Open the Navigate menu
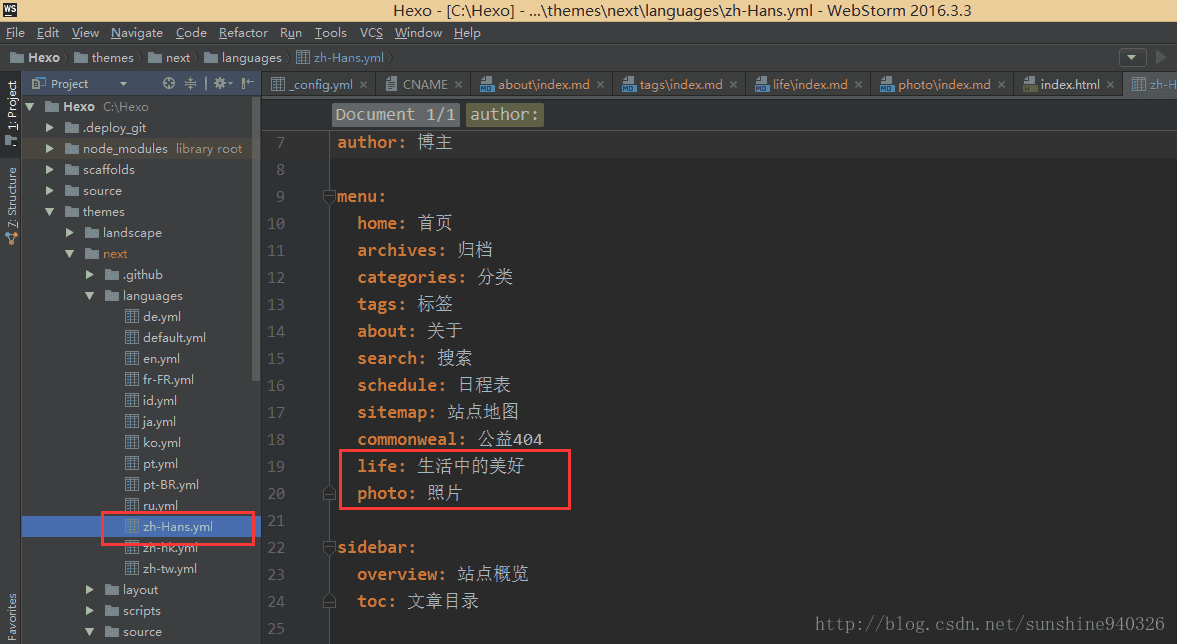Image resolution: width=1177 pixels, height=644 pixels. (137, 33)
